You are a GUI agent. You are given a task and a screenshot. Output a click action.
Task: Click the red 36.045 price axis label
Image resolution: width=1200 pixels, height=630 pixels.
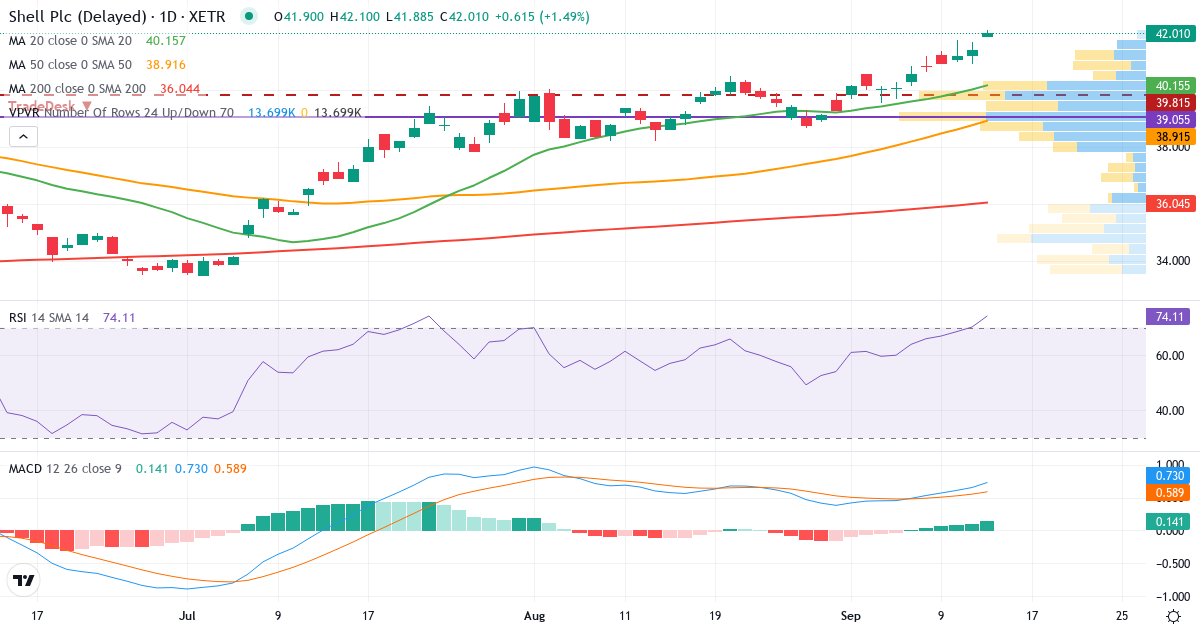pos(1172,203)
